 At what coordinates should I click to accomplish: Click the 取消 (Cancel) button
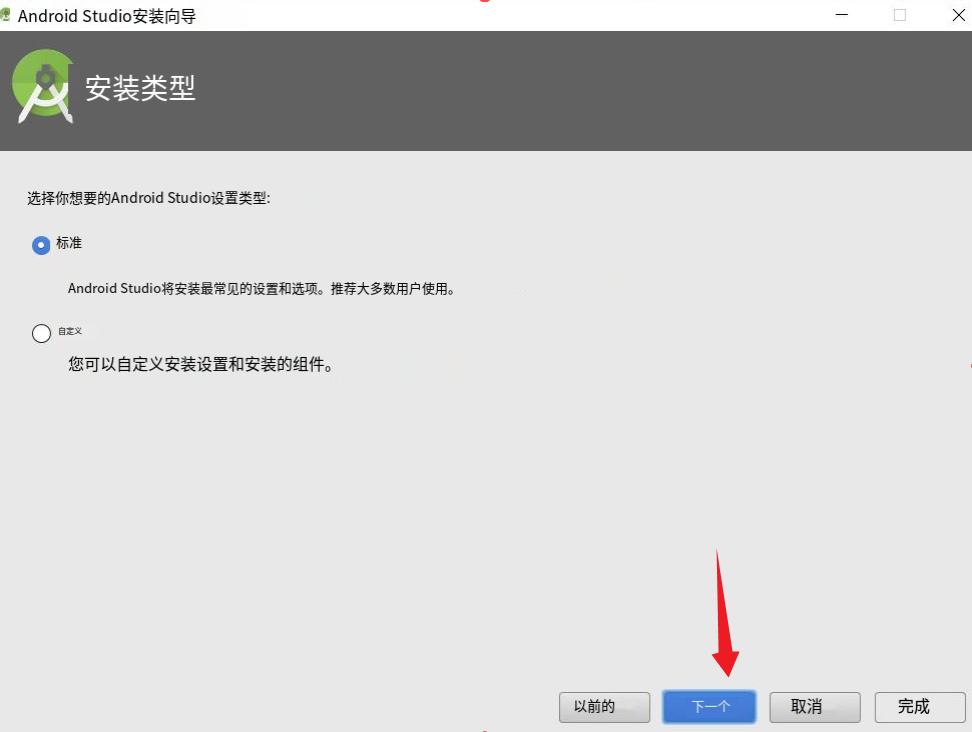(815, 707)
